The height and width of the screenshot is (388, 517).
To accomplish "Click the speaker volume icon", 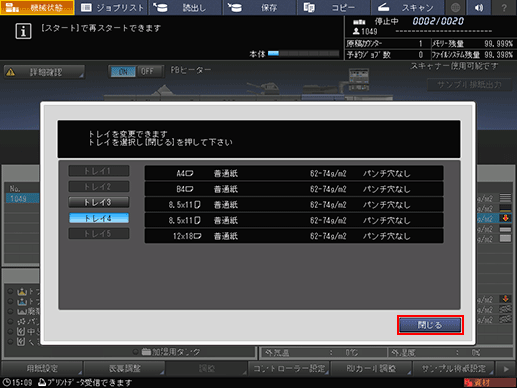I will coord(479,7).
